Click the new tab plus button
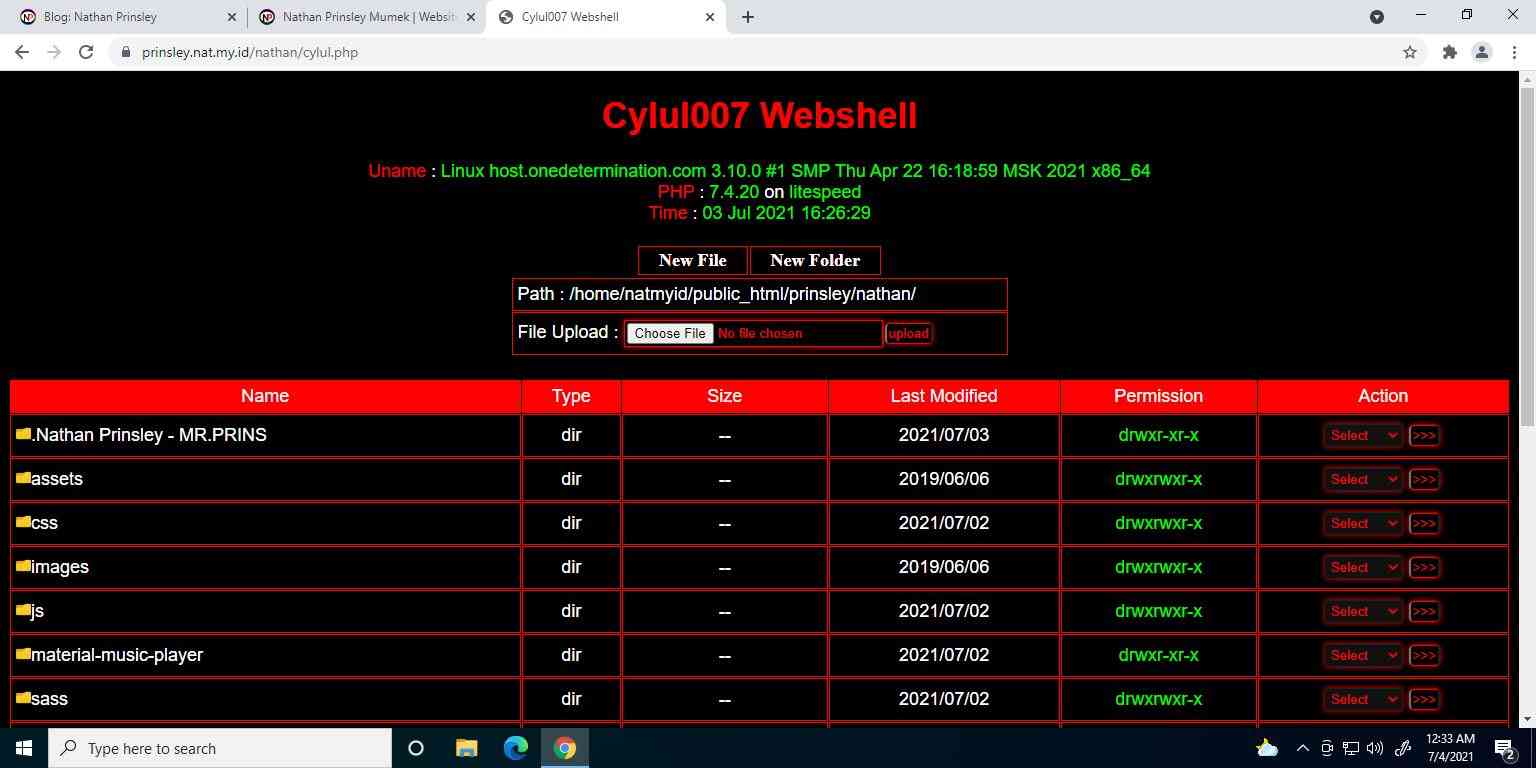This screenshot has width=1536, height=768. (748, 17)
